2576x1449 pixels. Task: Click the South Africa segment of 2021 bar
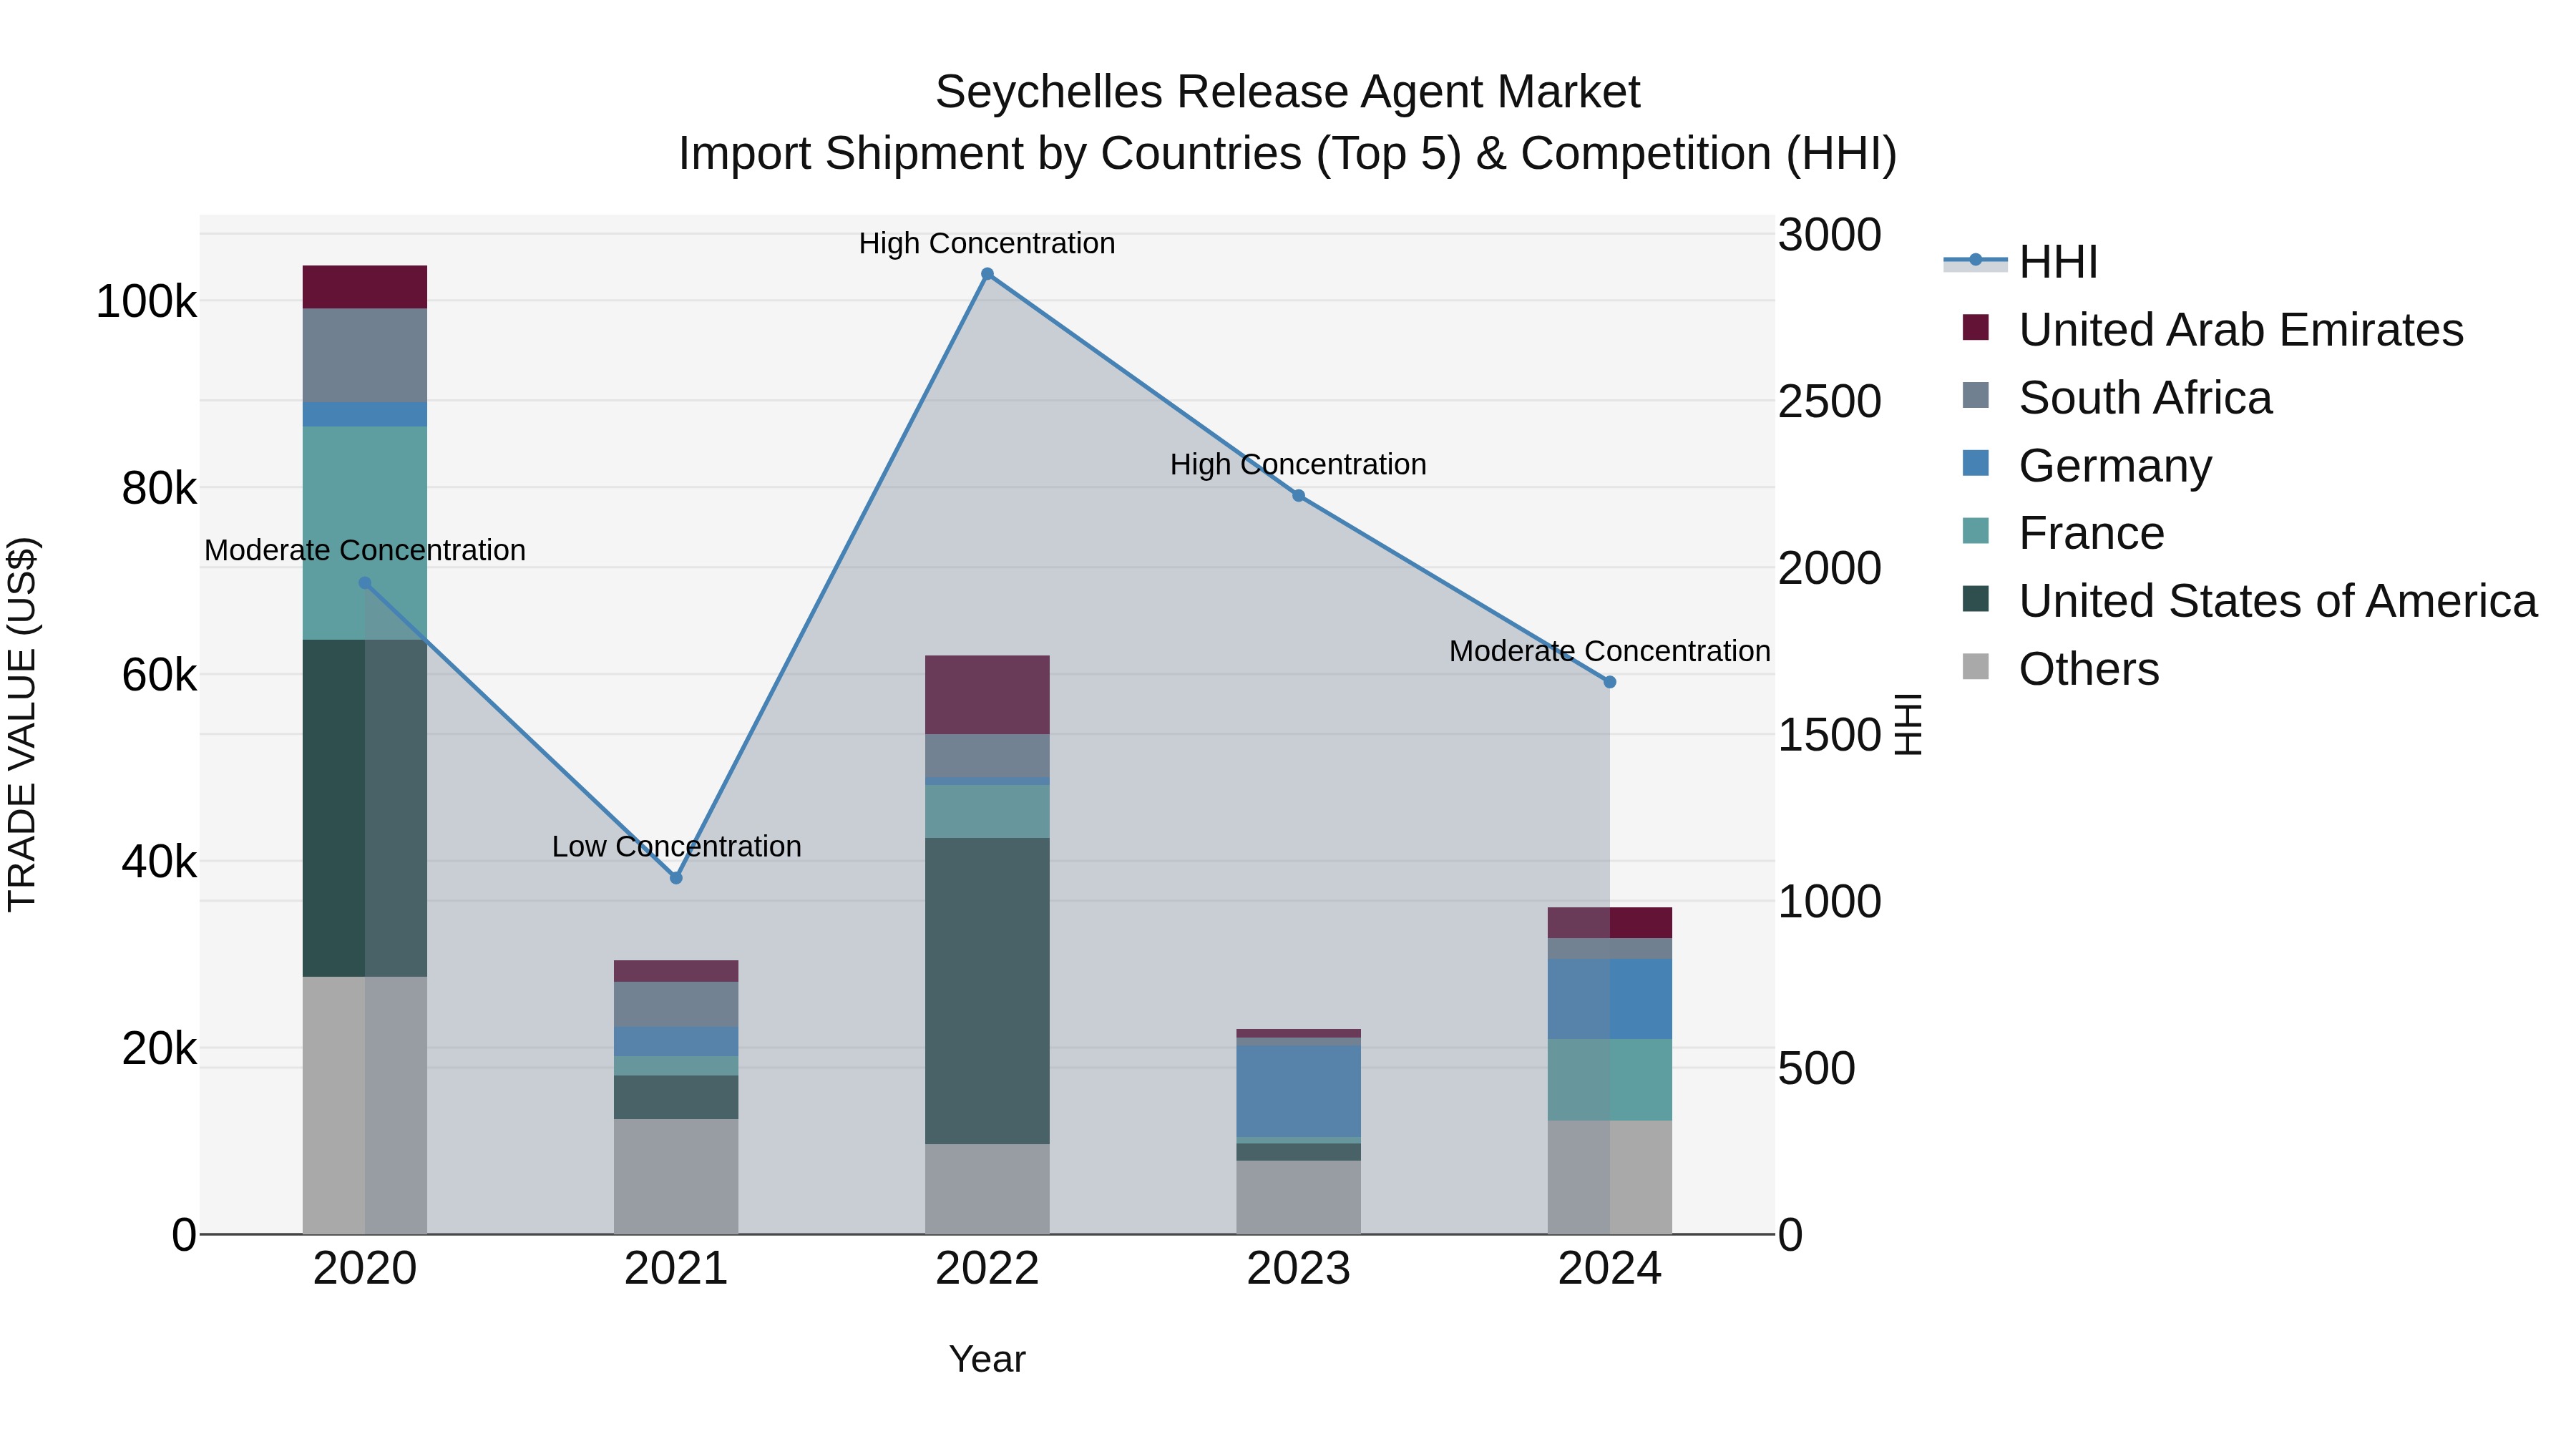coord(676,1004)
